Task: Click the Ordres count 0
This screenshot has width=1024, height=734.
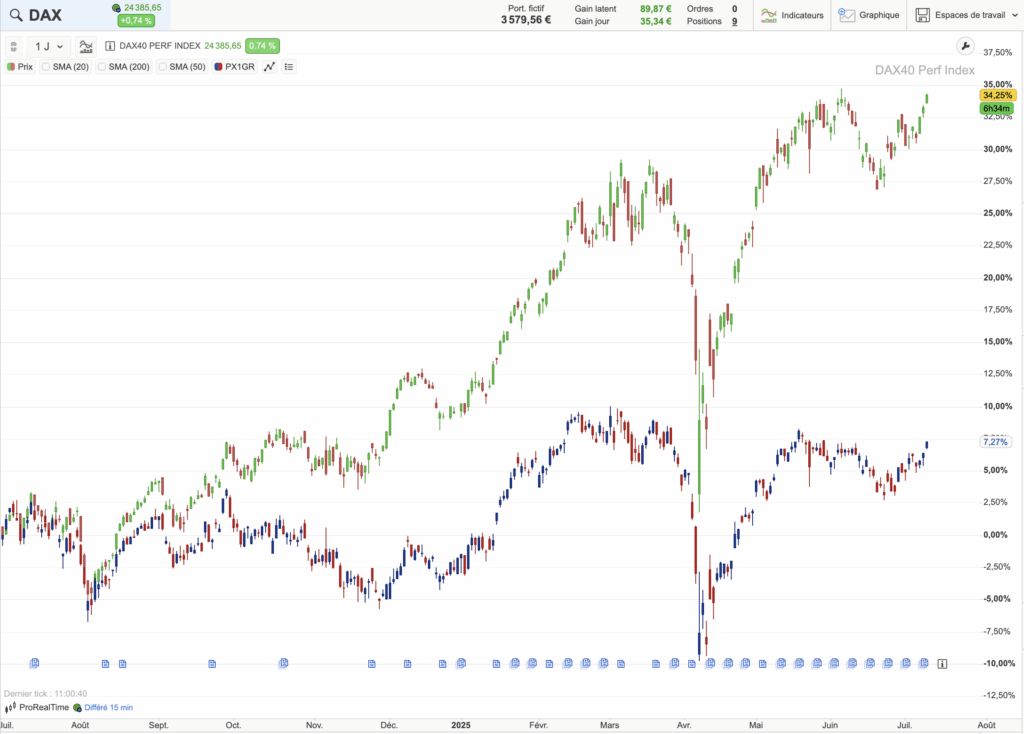Action: click(x=735, y=8)
